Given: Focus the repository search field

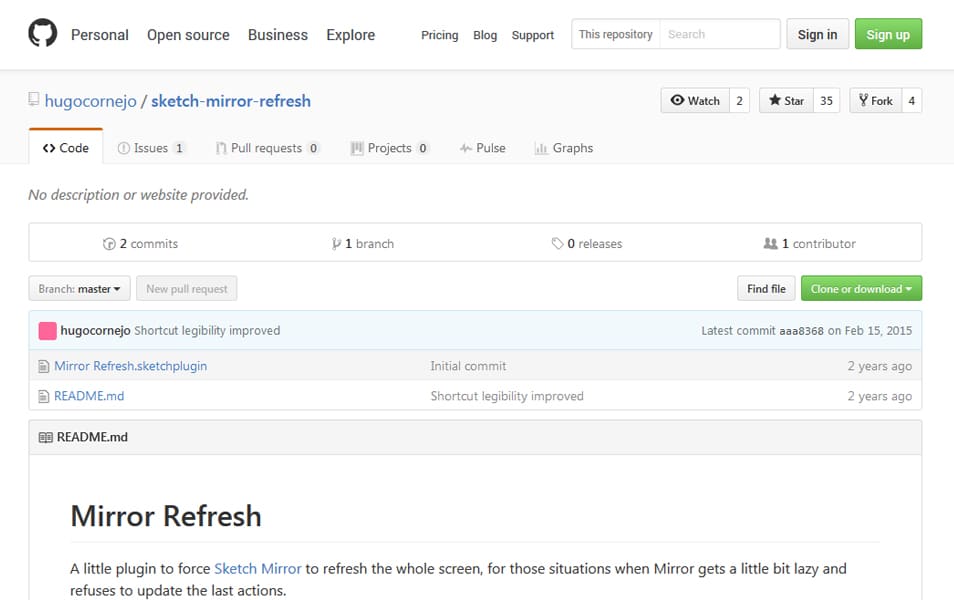Looking at the screenshot, I should coord(719,34).
